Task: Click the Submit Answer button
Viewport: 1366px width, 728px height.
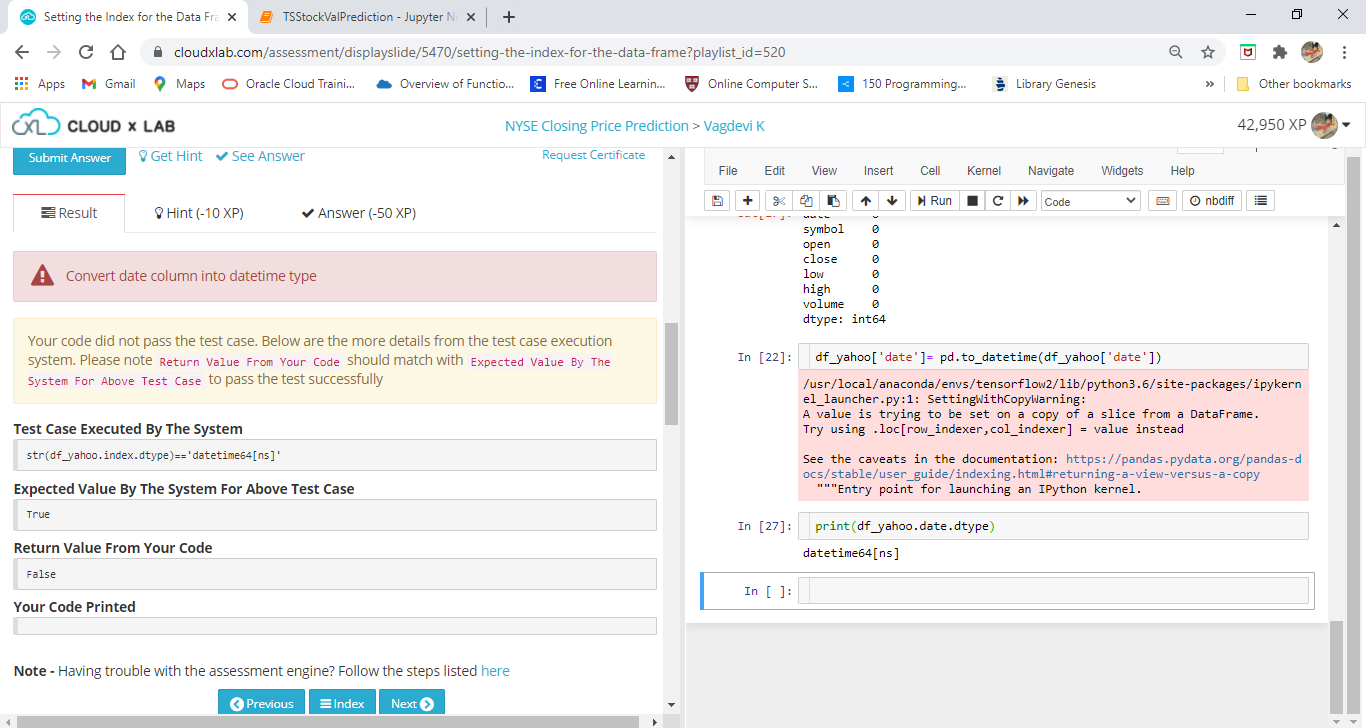Action: (70, 158)
